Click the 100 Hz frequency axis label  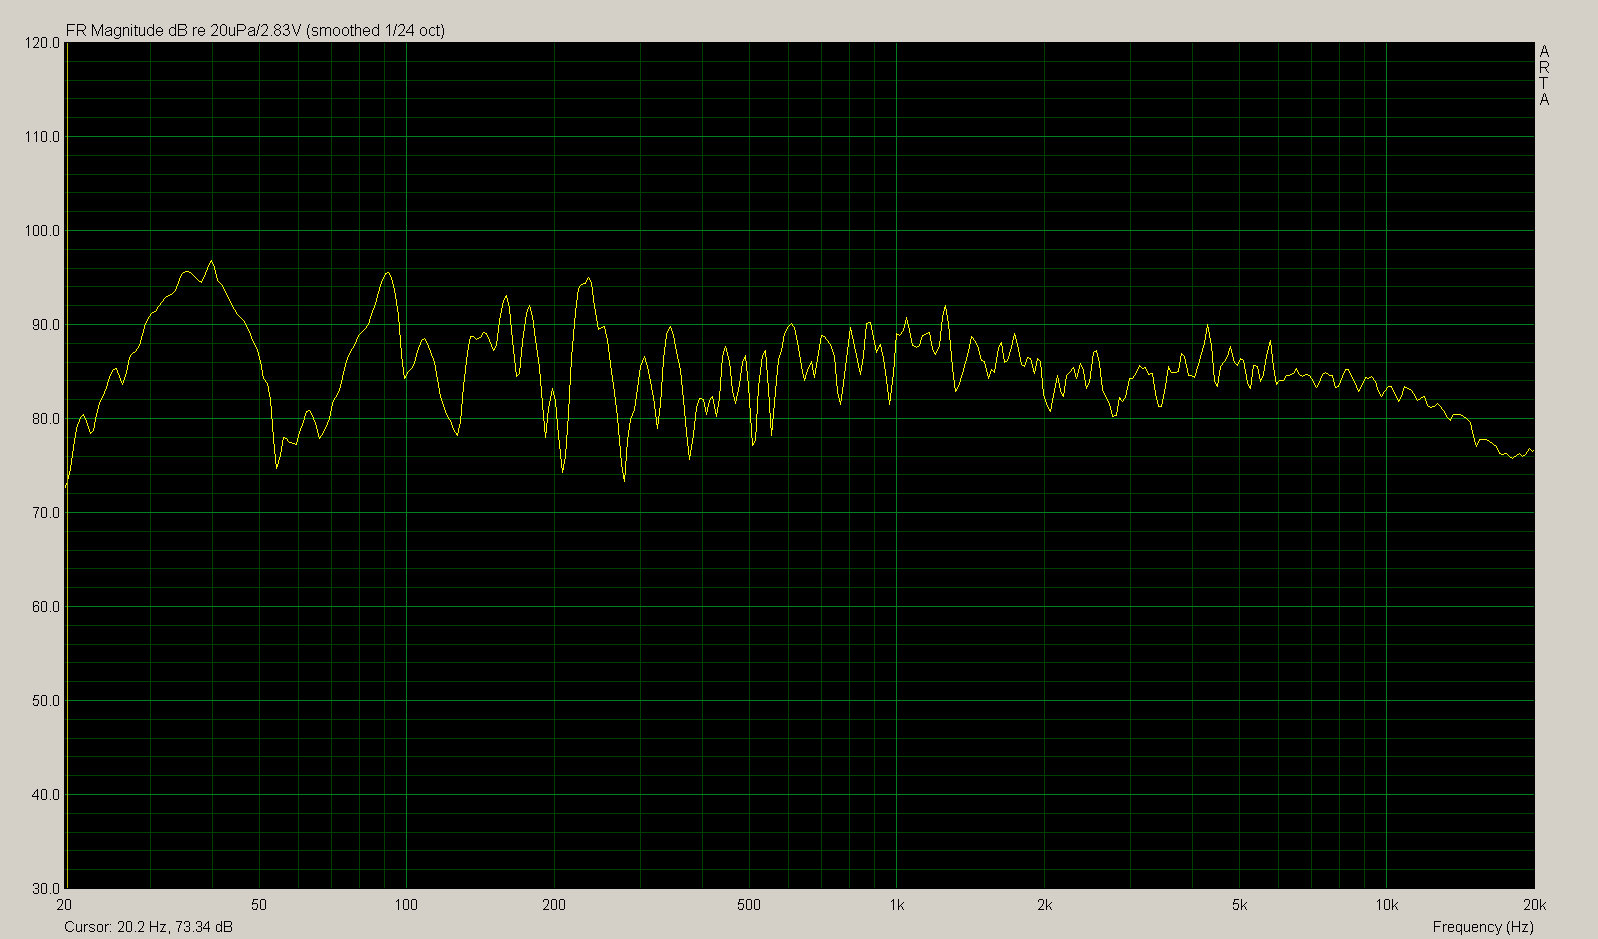click(x=406, y=905)
